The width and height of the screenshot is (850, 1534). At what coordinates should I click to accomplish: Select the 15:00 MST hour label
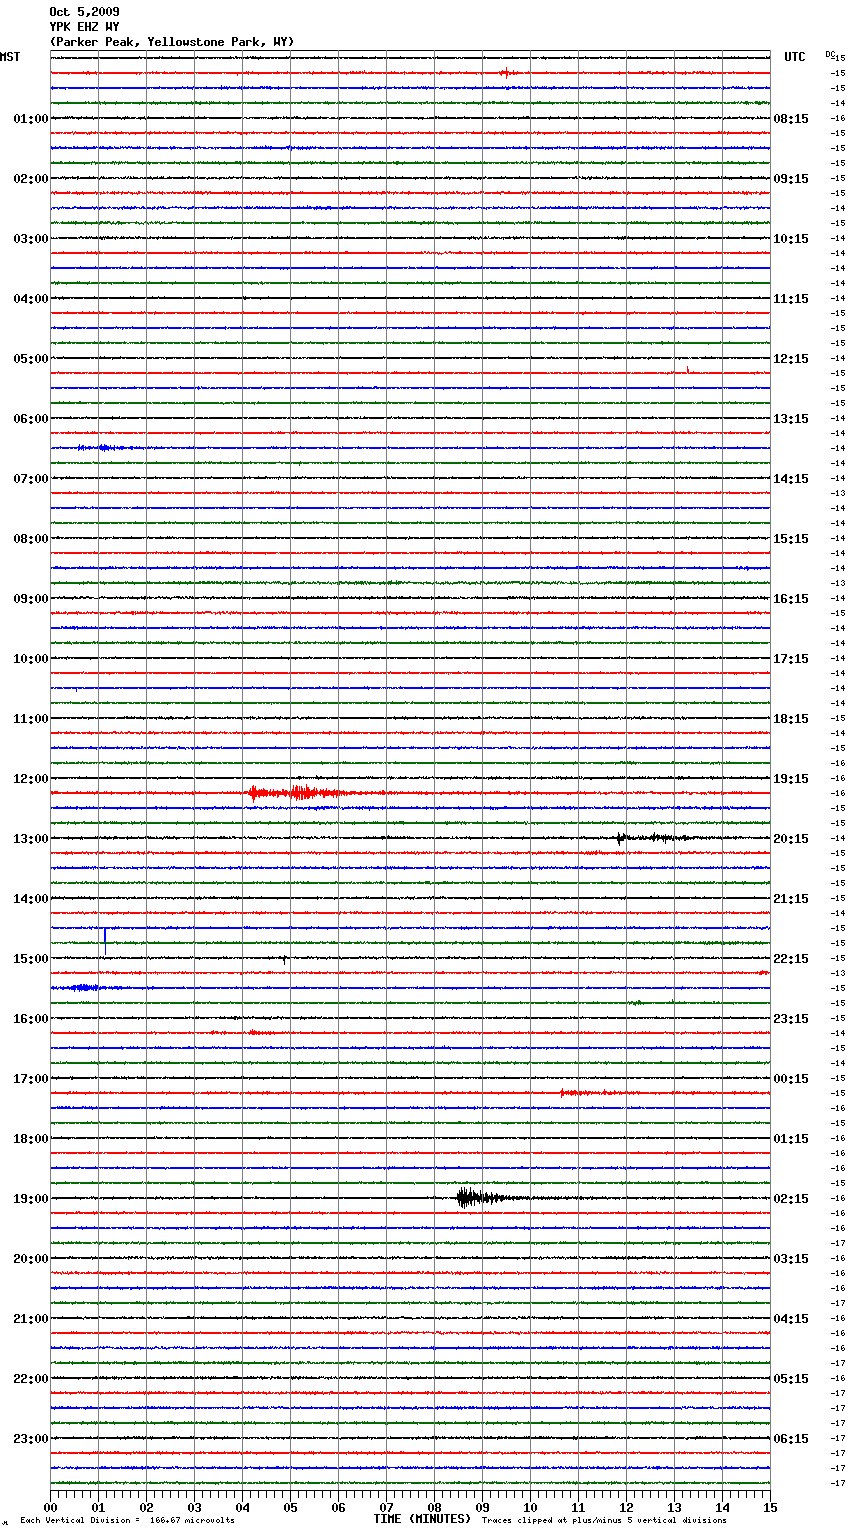(x=31, y=959)
